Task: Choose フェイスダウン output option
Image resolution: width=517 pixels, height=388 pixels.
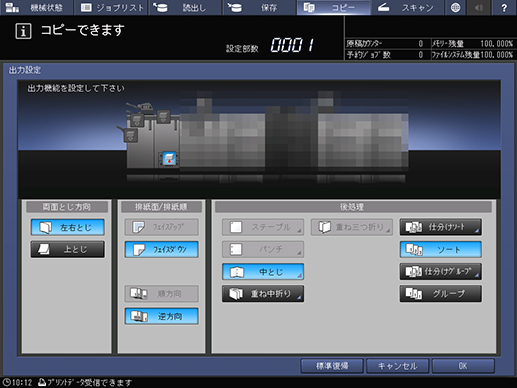Action: [162, 249]
